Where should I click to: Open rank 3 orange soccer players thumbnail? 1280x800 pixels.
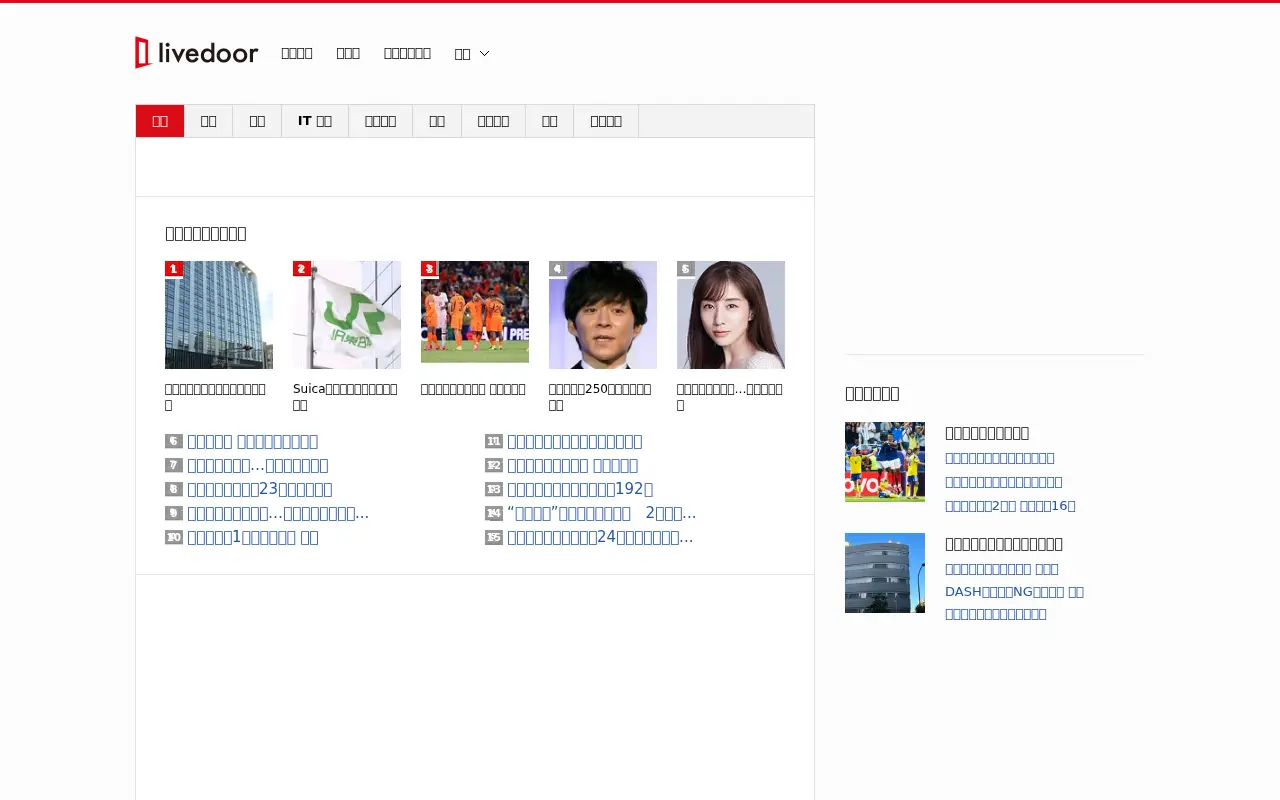tap(475, 312)
